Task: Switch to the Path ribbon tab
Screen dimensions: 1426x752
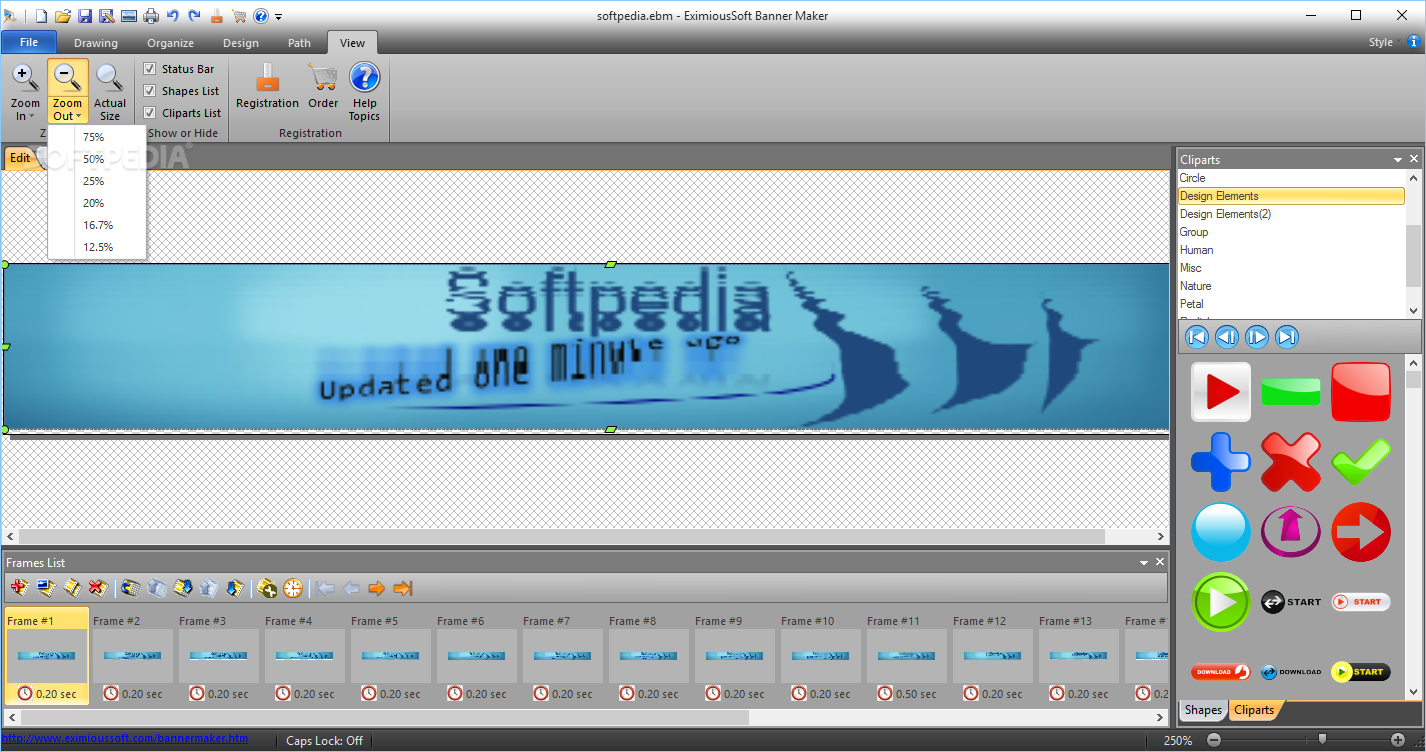Action: pos(299,43)
